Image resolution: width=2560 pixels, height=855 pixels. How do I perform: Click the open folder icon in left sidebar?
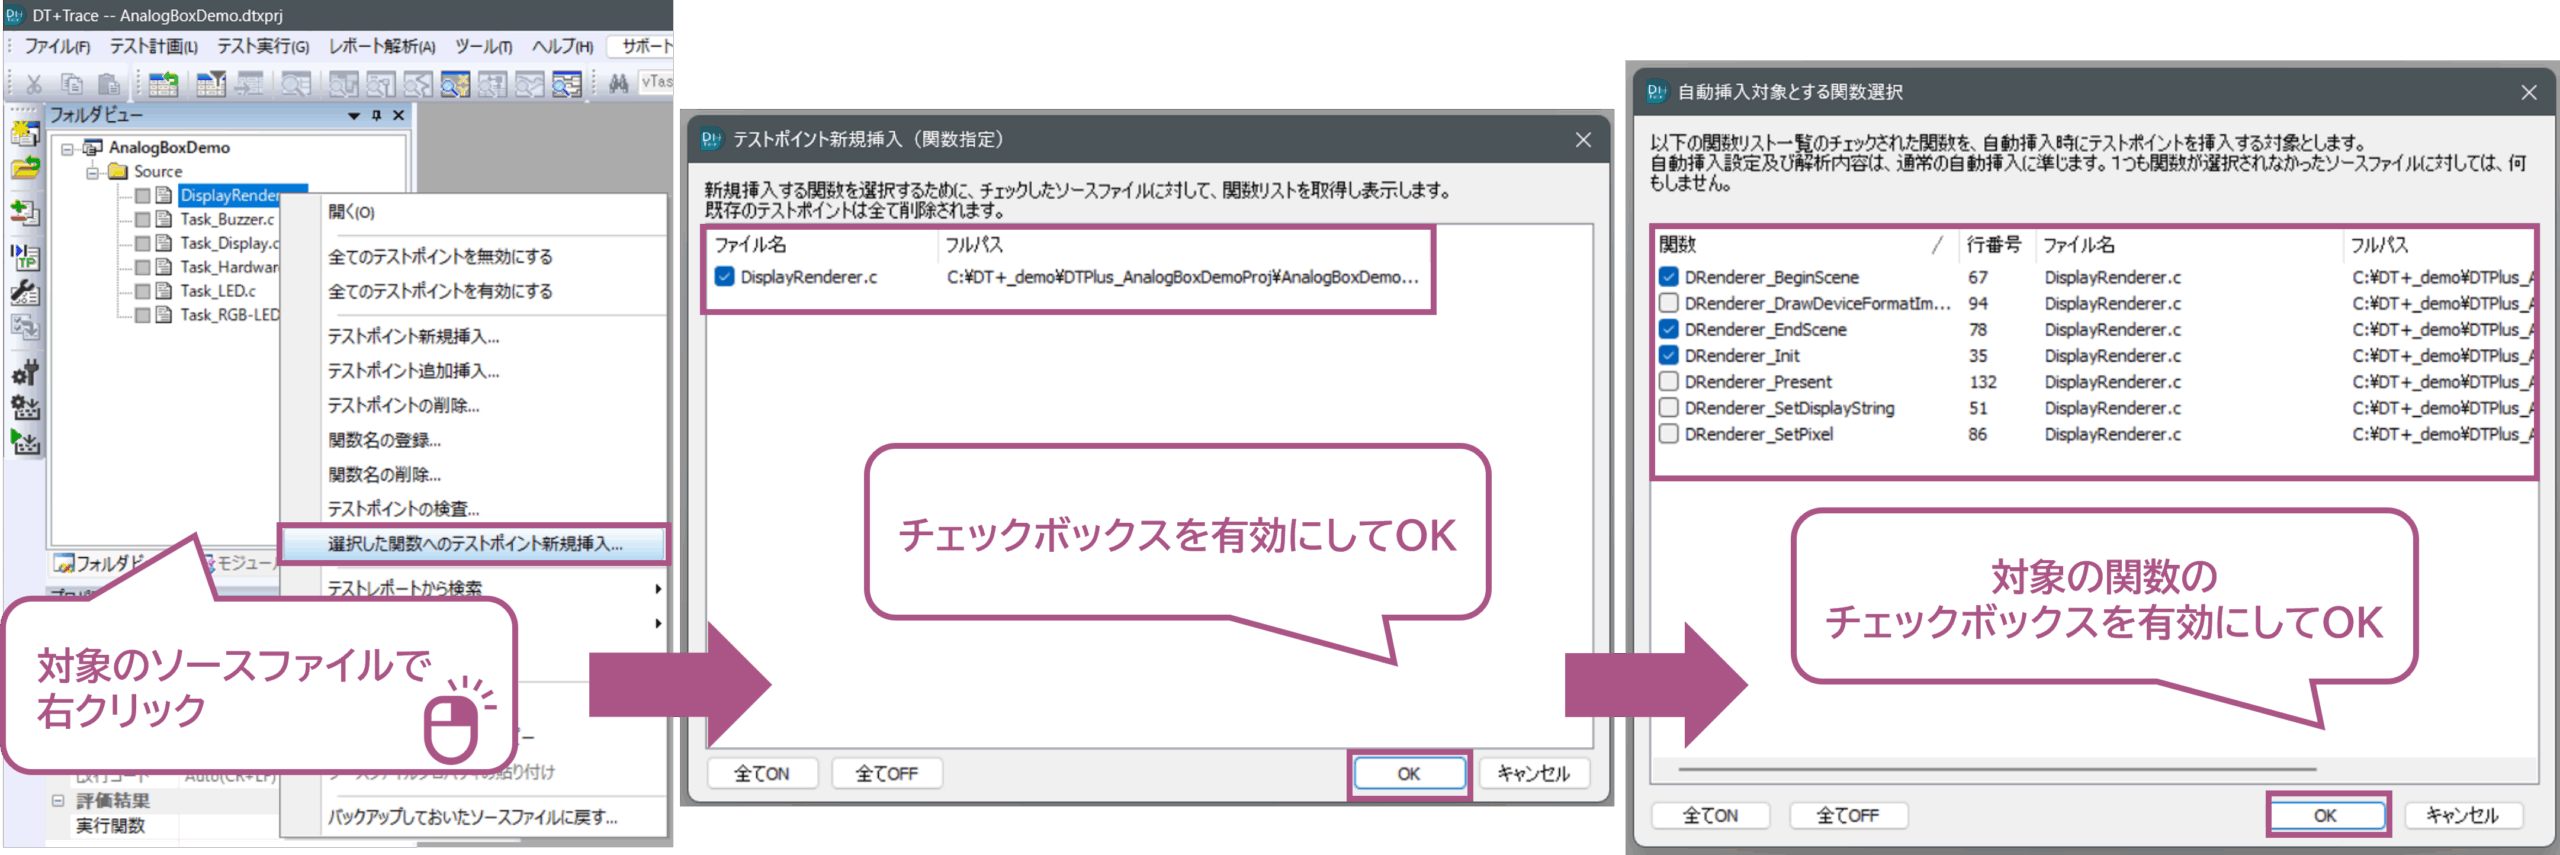click(24, 168)
